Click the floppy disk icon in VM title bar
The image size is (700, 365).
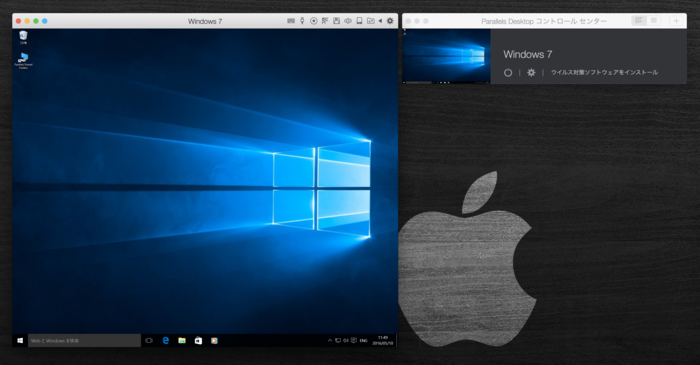click(337, 21)
